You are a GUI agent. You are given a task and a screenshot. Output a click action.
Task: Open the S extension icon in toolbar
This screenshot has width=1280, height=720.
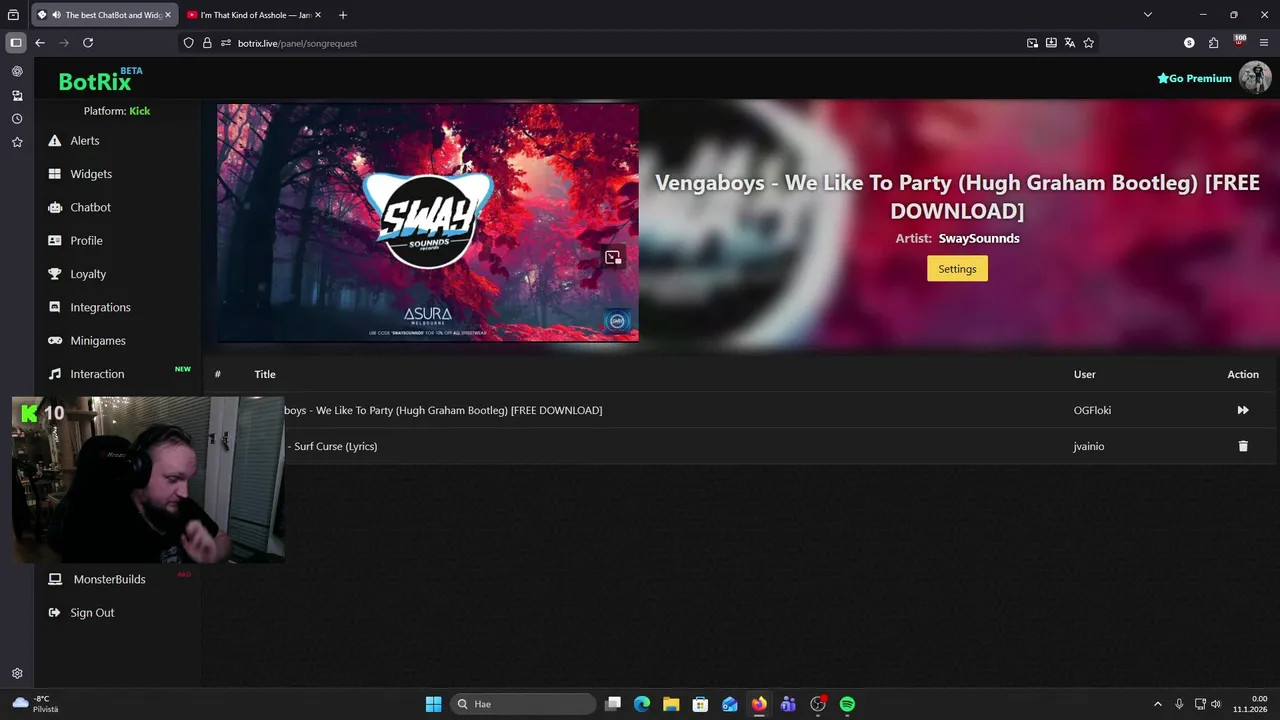click(x=1189, y=43)
